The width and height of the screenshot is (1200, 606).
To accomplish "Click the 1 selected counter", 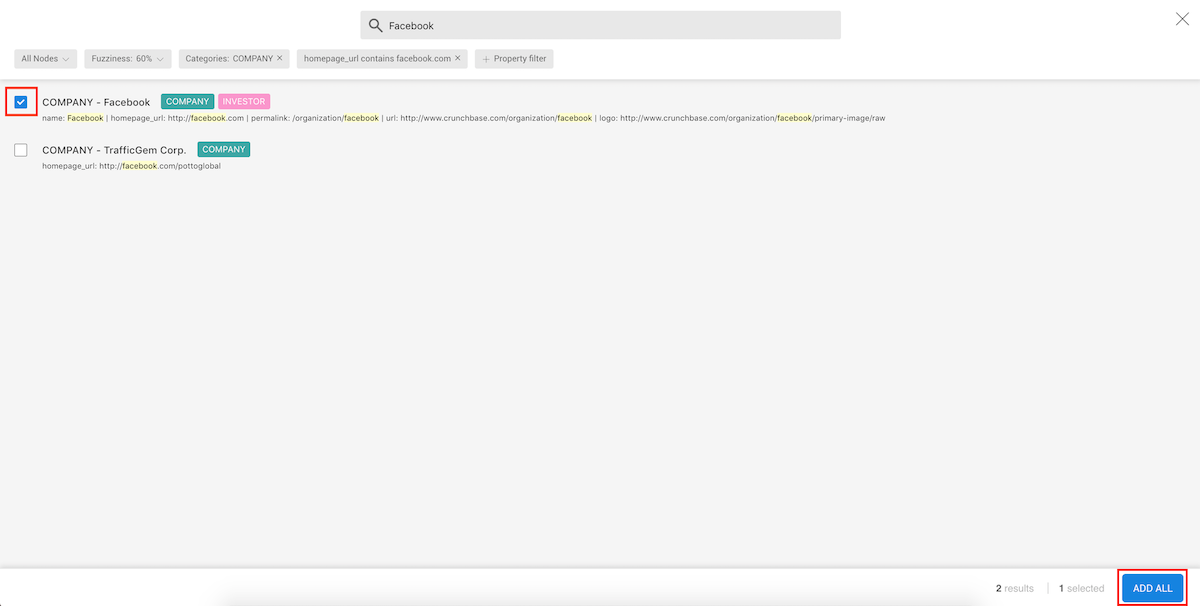I will coord(1081,589).
